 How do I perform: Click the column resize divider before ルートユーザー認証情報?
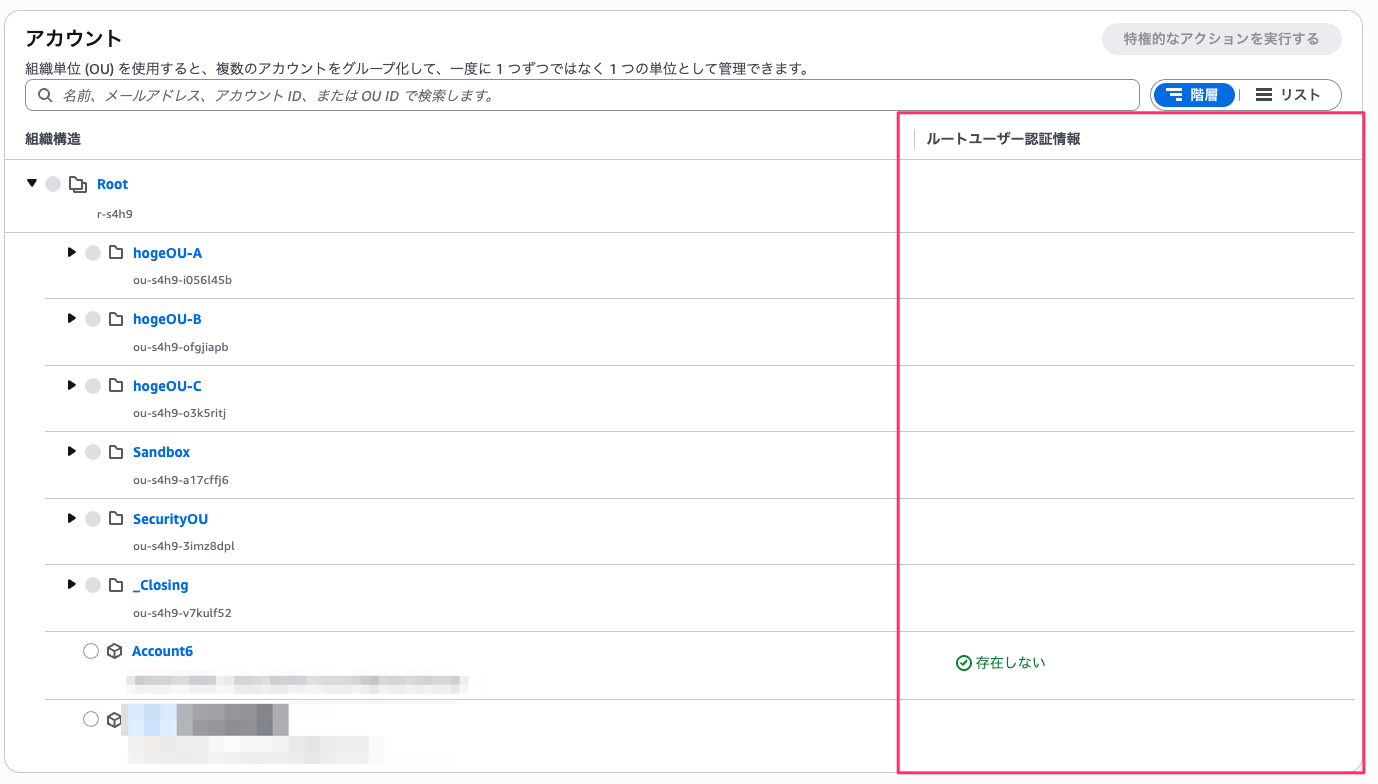tap(914, 139)
